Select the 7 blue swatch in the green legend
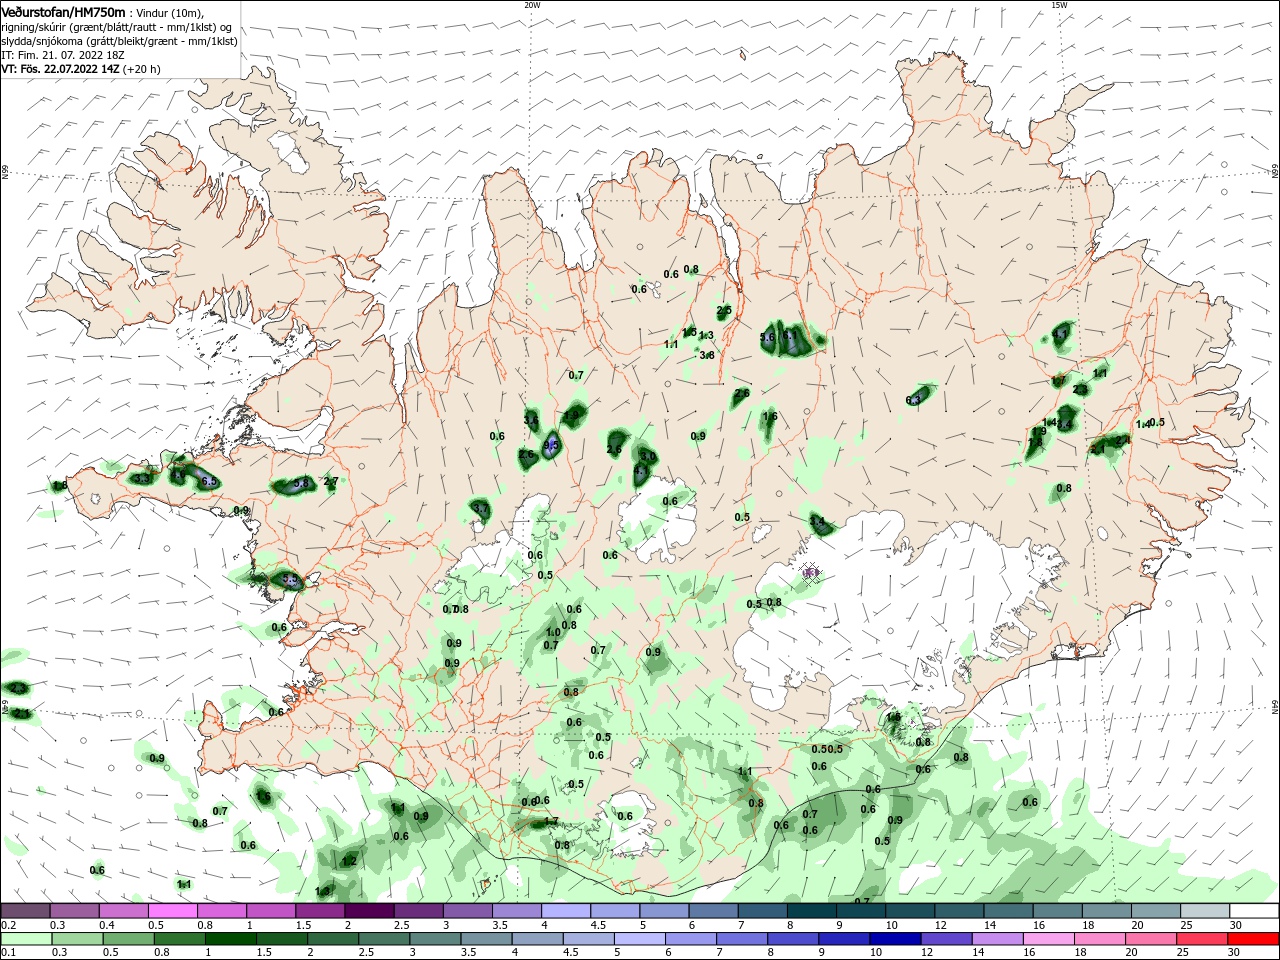Viewport: 1280px width, 960px height. point(741,939)
